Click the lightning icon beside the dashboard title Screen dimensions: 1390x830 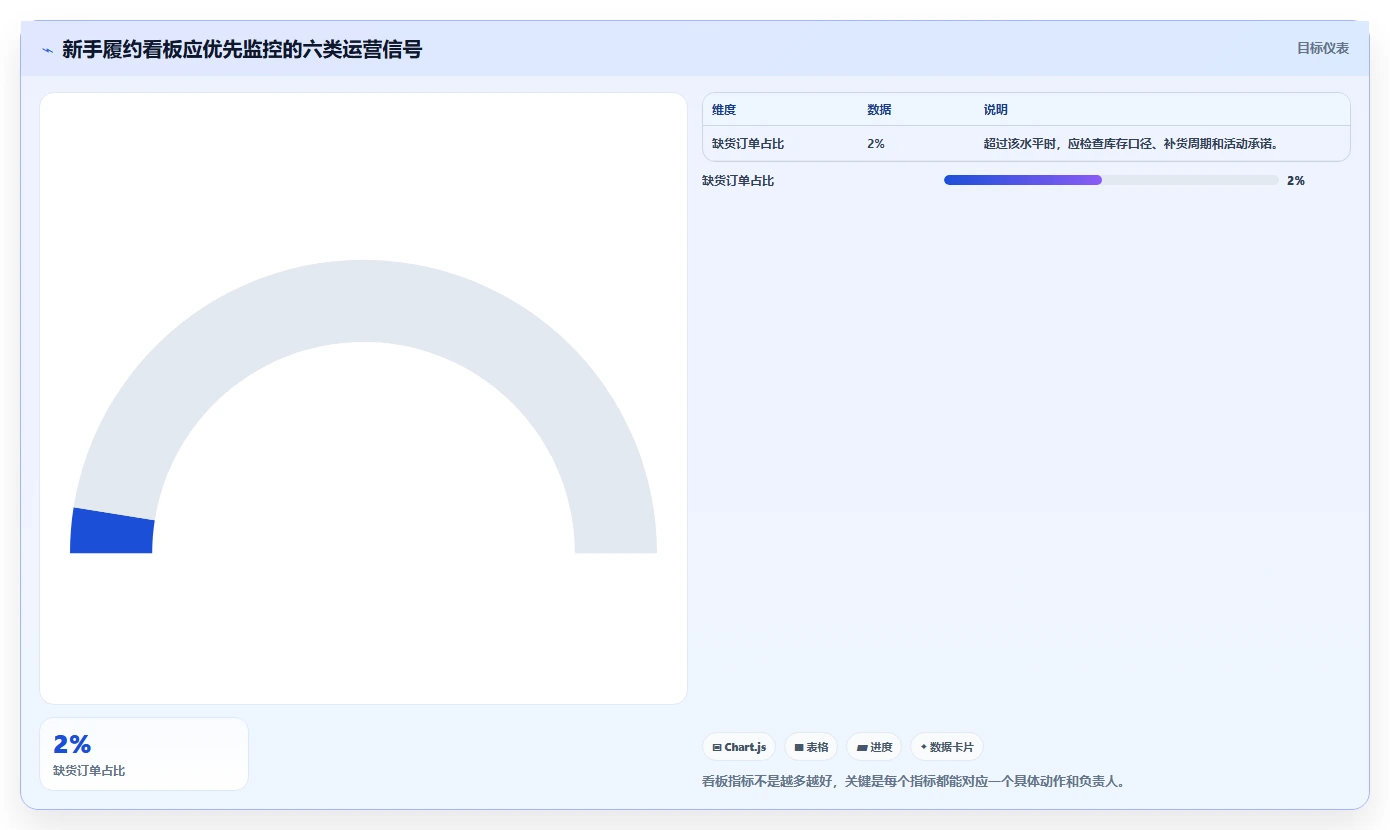47,50
